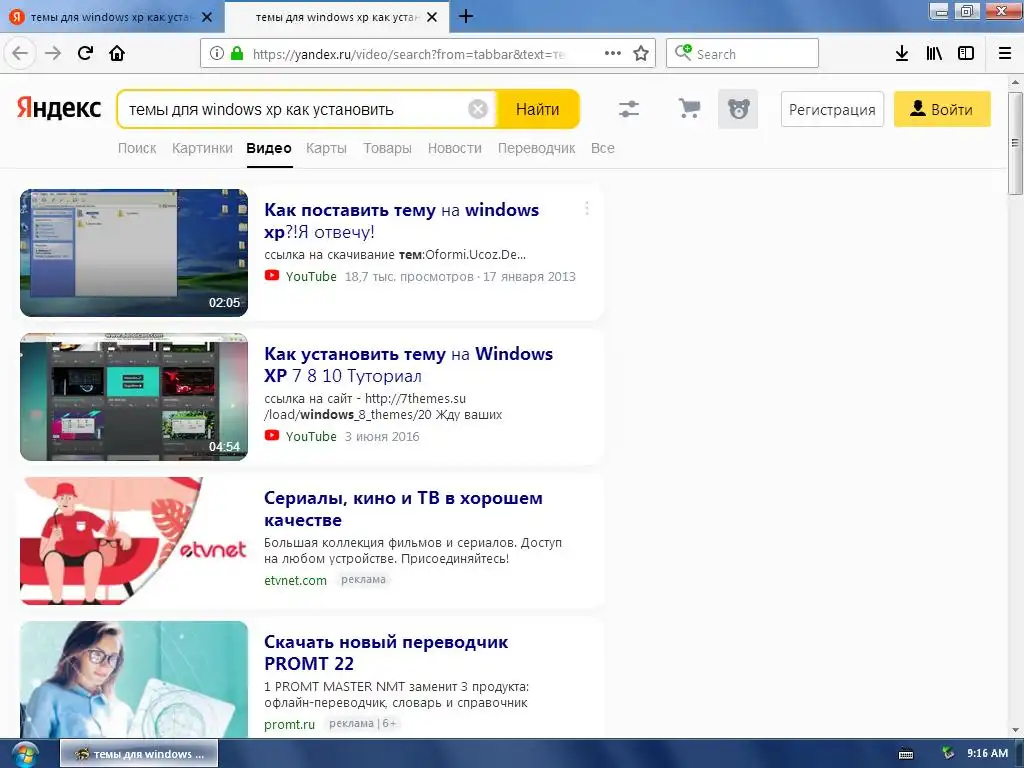Switch to the Поиск tab
Image resolution: width=1024 pixels, height=768 pixels.
point(137,148)
